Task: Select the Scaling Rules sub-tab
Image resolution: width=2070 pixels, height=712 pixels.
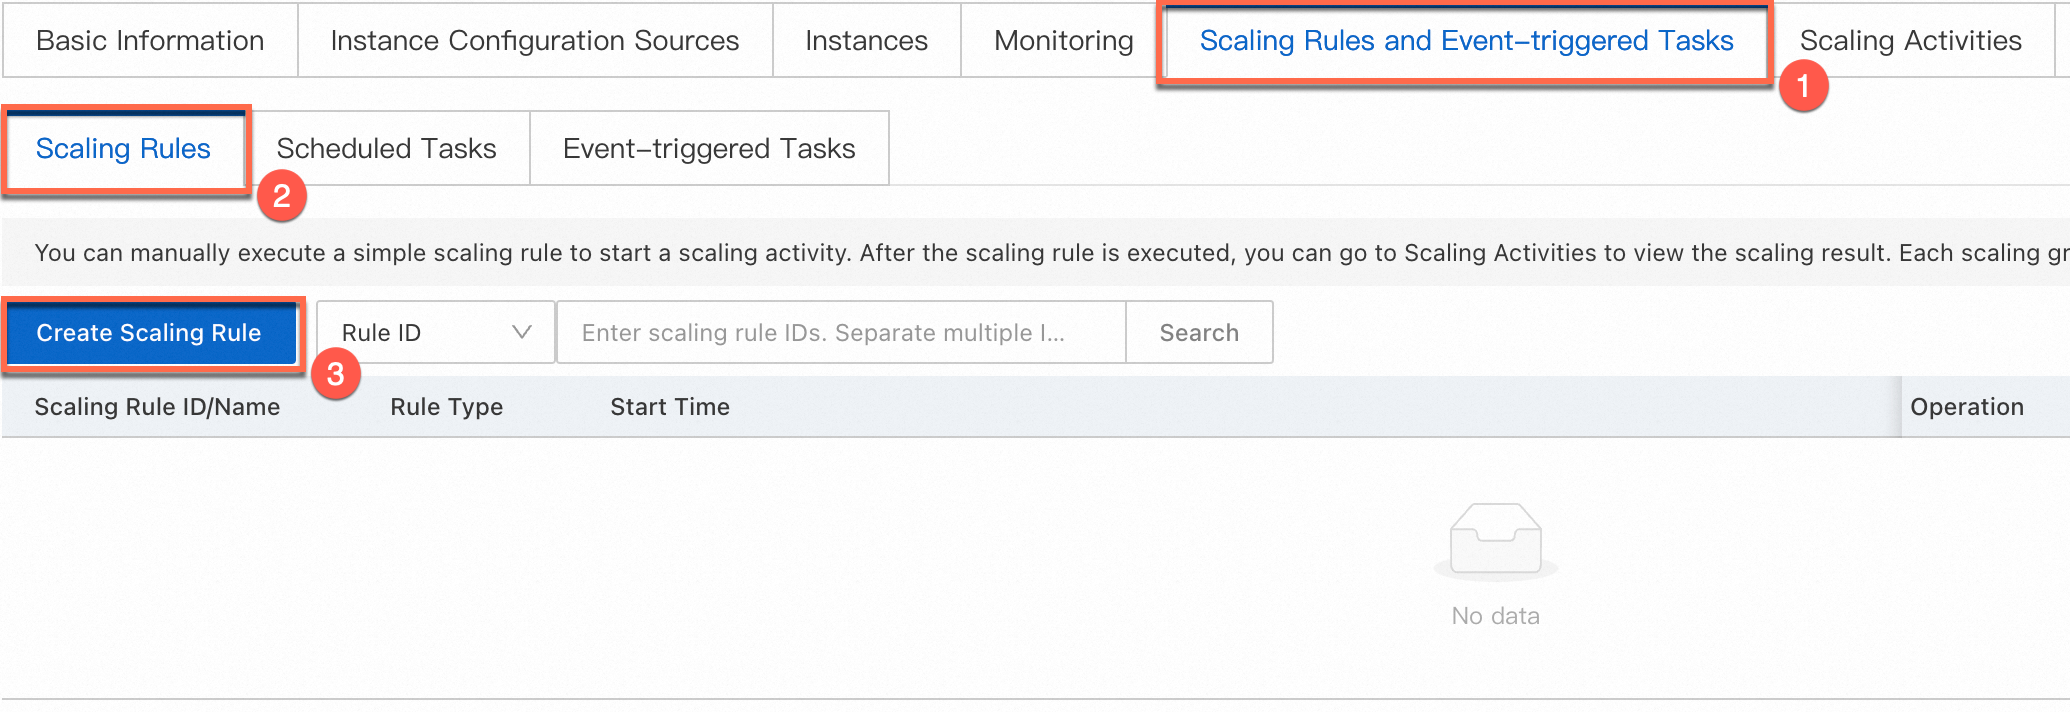Action: pyautogui.click(x=124, y=148)
